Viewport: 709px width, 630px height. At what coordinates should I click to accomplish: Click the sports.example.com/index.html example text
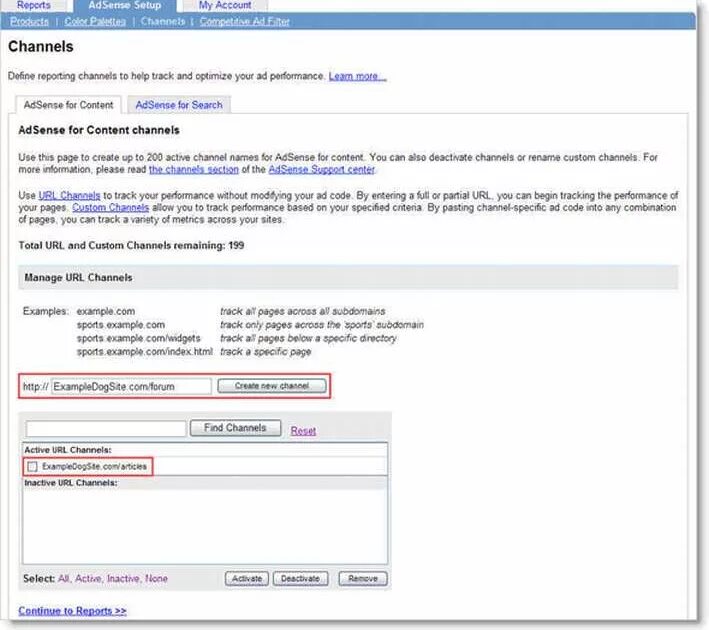coord(145,352)
